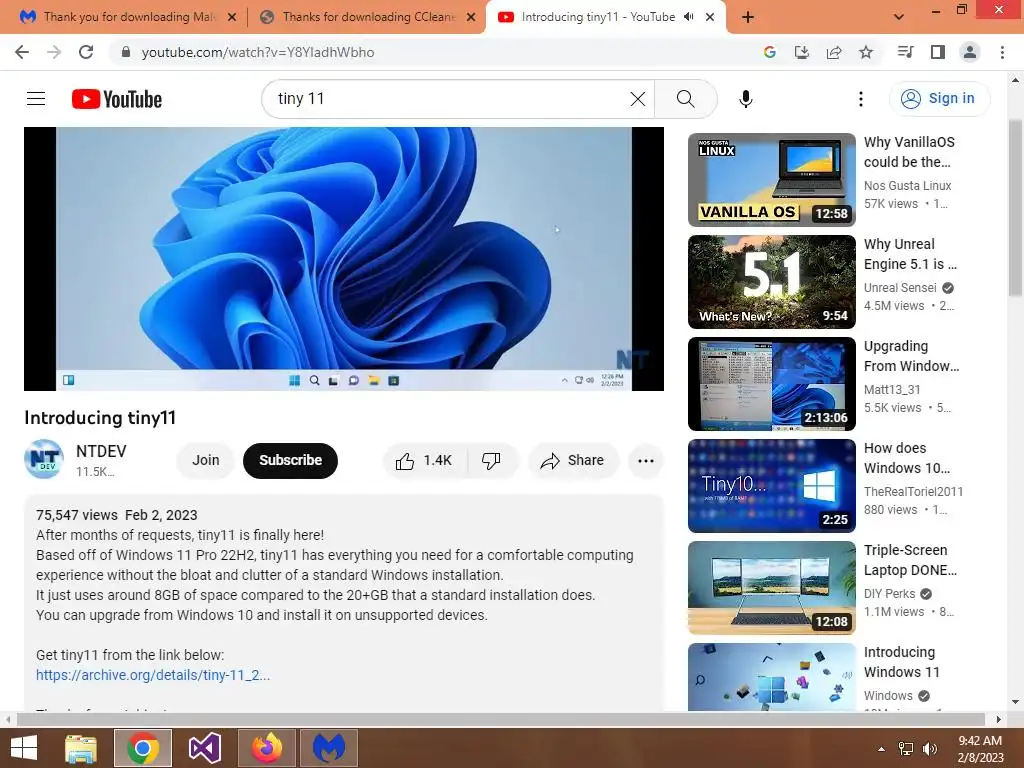
Task: Open the NTDEV channel name link
Action: (x=101, y=451)
